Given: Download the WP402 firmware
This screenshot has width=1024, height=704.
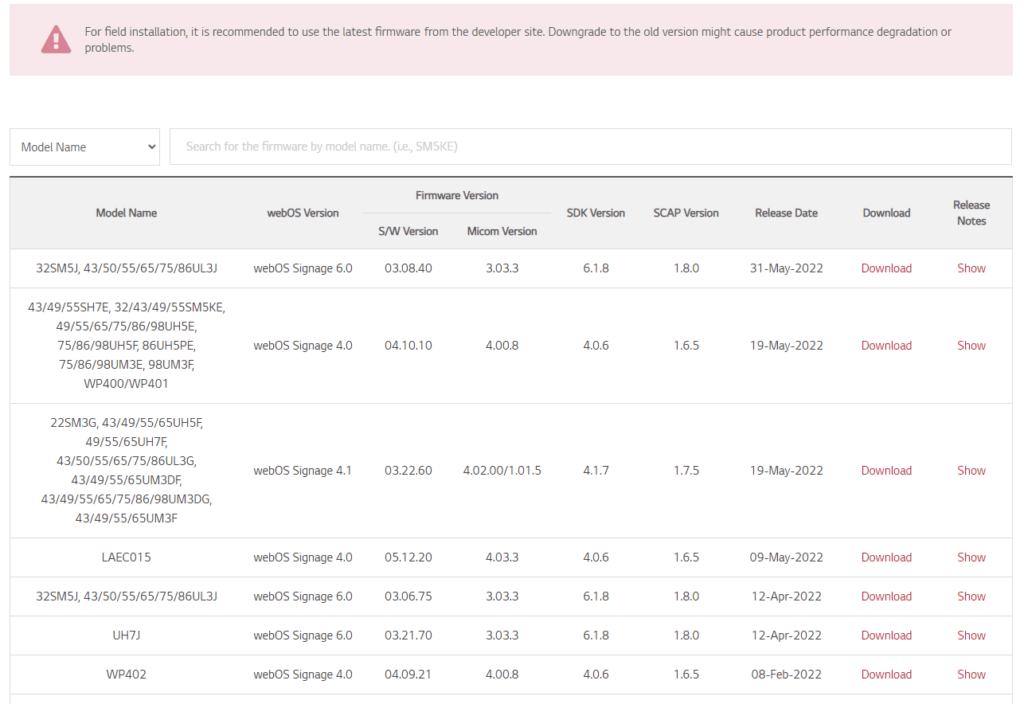Looking at the screenshot, I should coord(886,675).
